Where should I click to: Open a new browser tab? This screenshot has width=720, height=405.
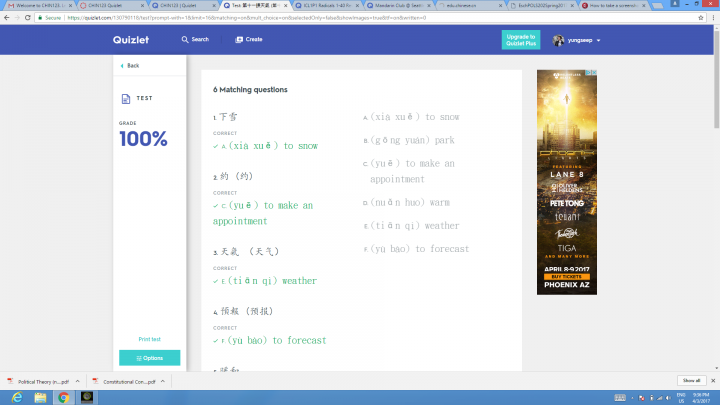658,6
